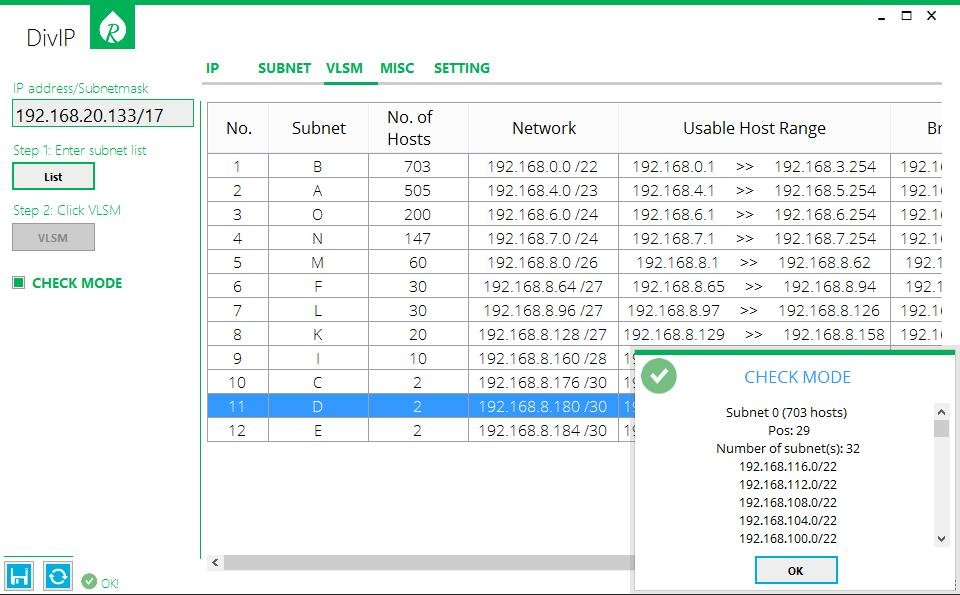Screen dimensions: 960x595
Task: Click the Subnet column header
Action: (318, 128)
